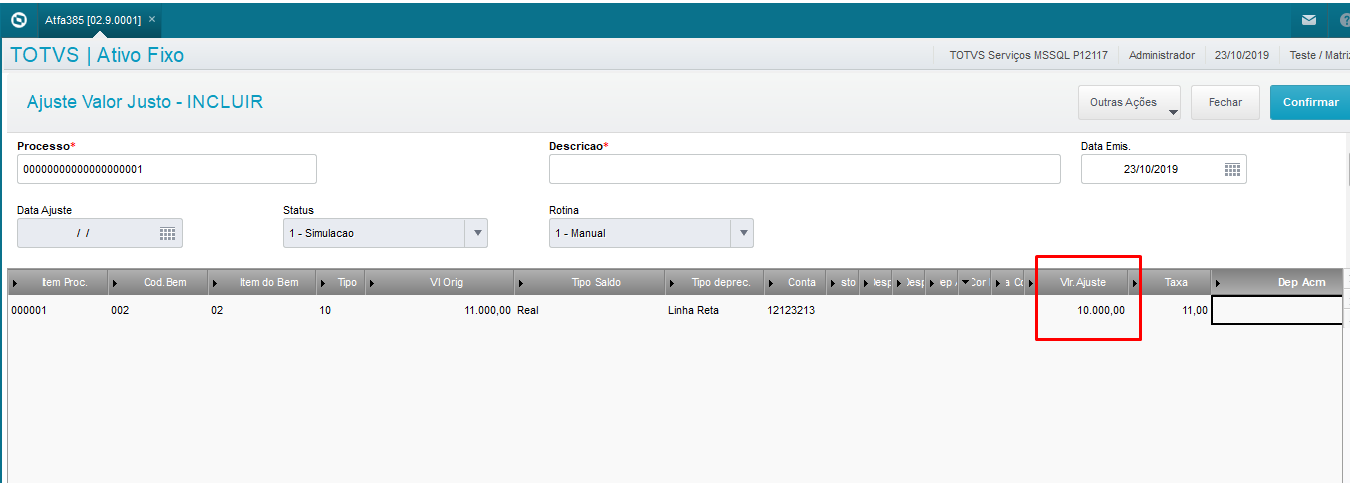
Task: Expand the Status dropdown
Action: coord(476,233)
